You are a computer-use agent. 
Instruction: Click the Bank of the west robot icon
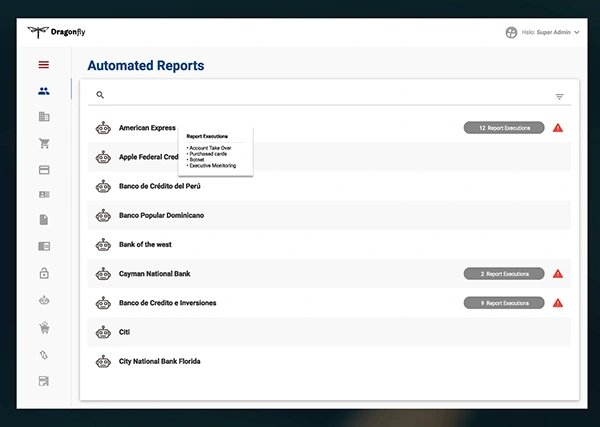(x=103, y=244)
